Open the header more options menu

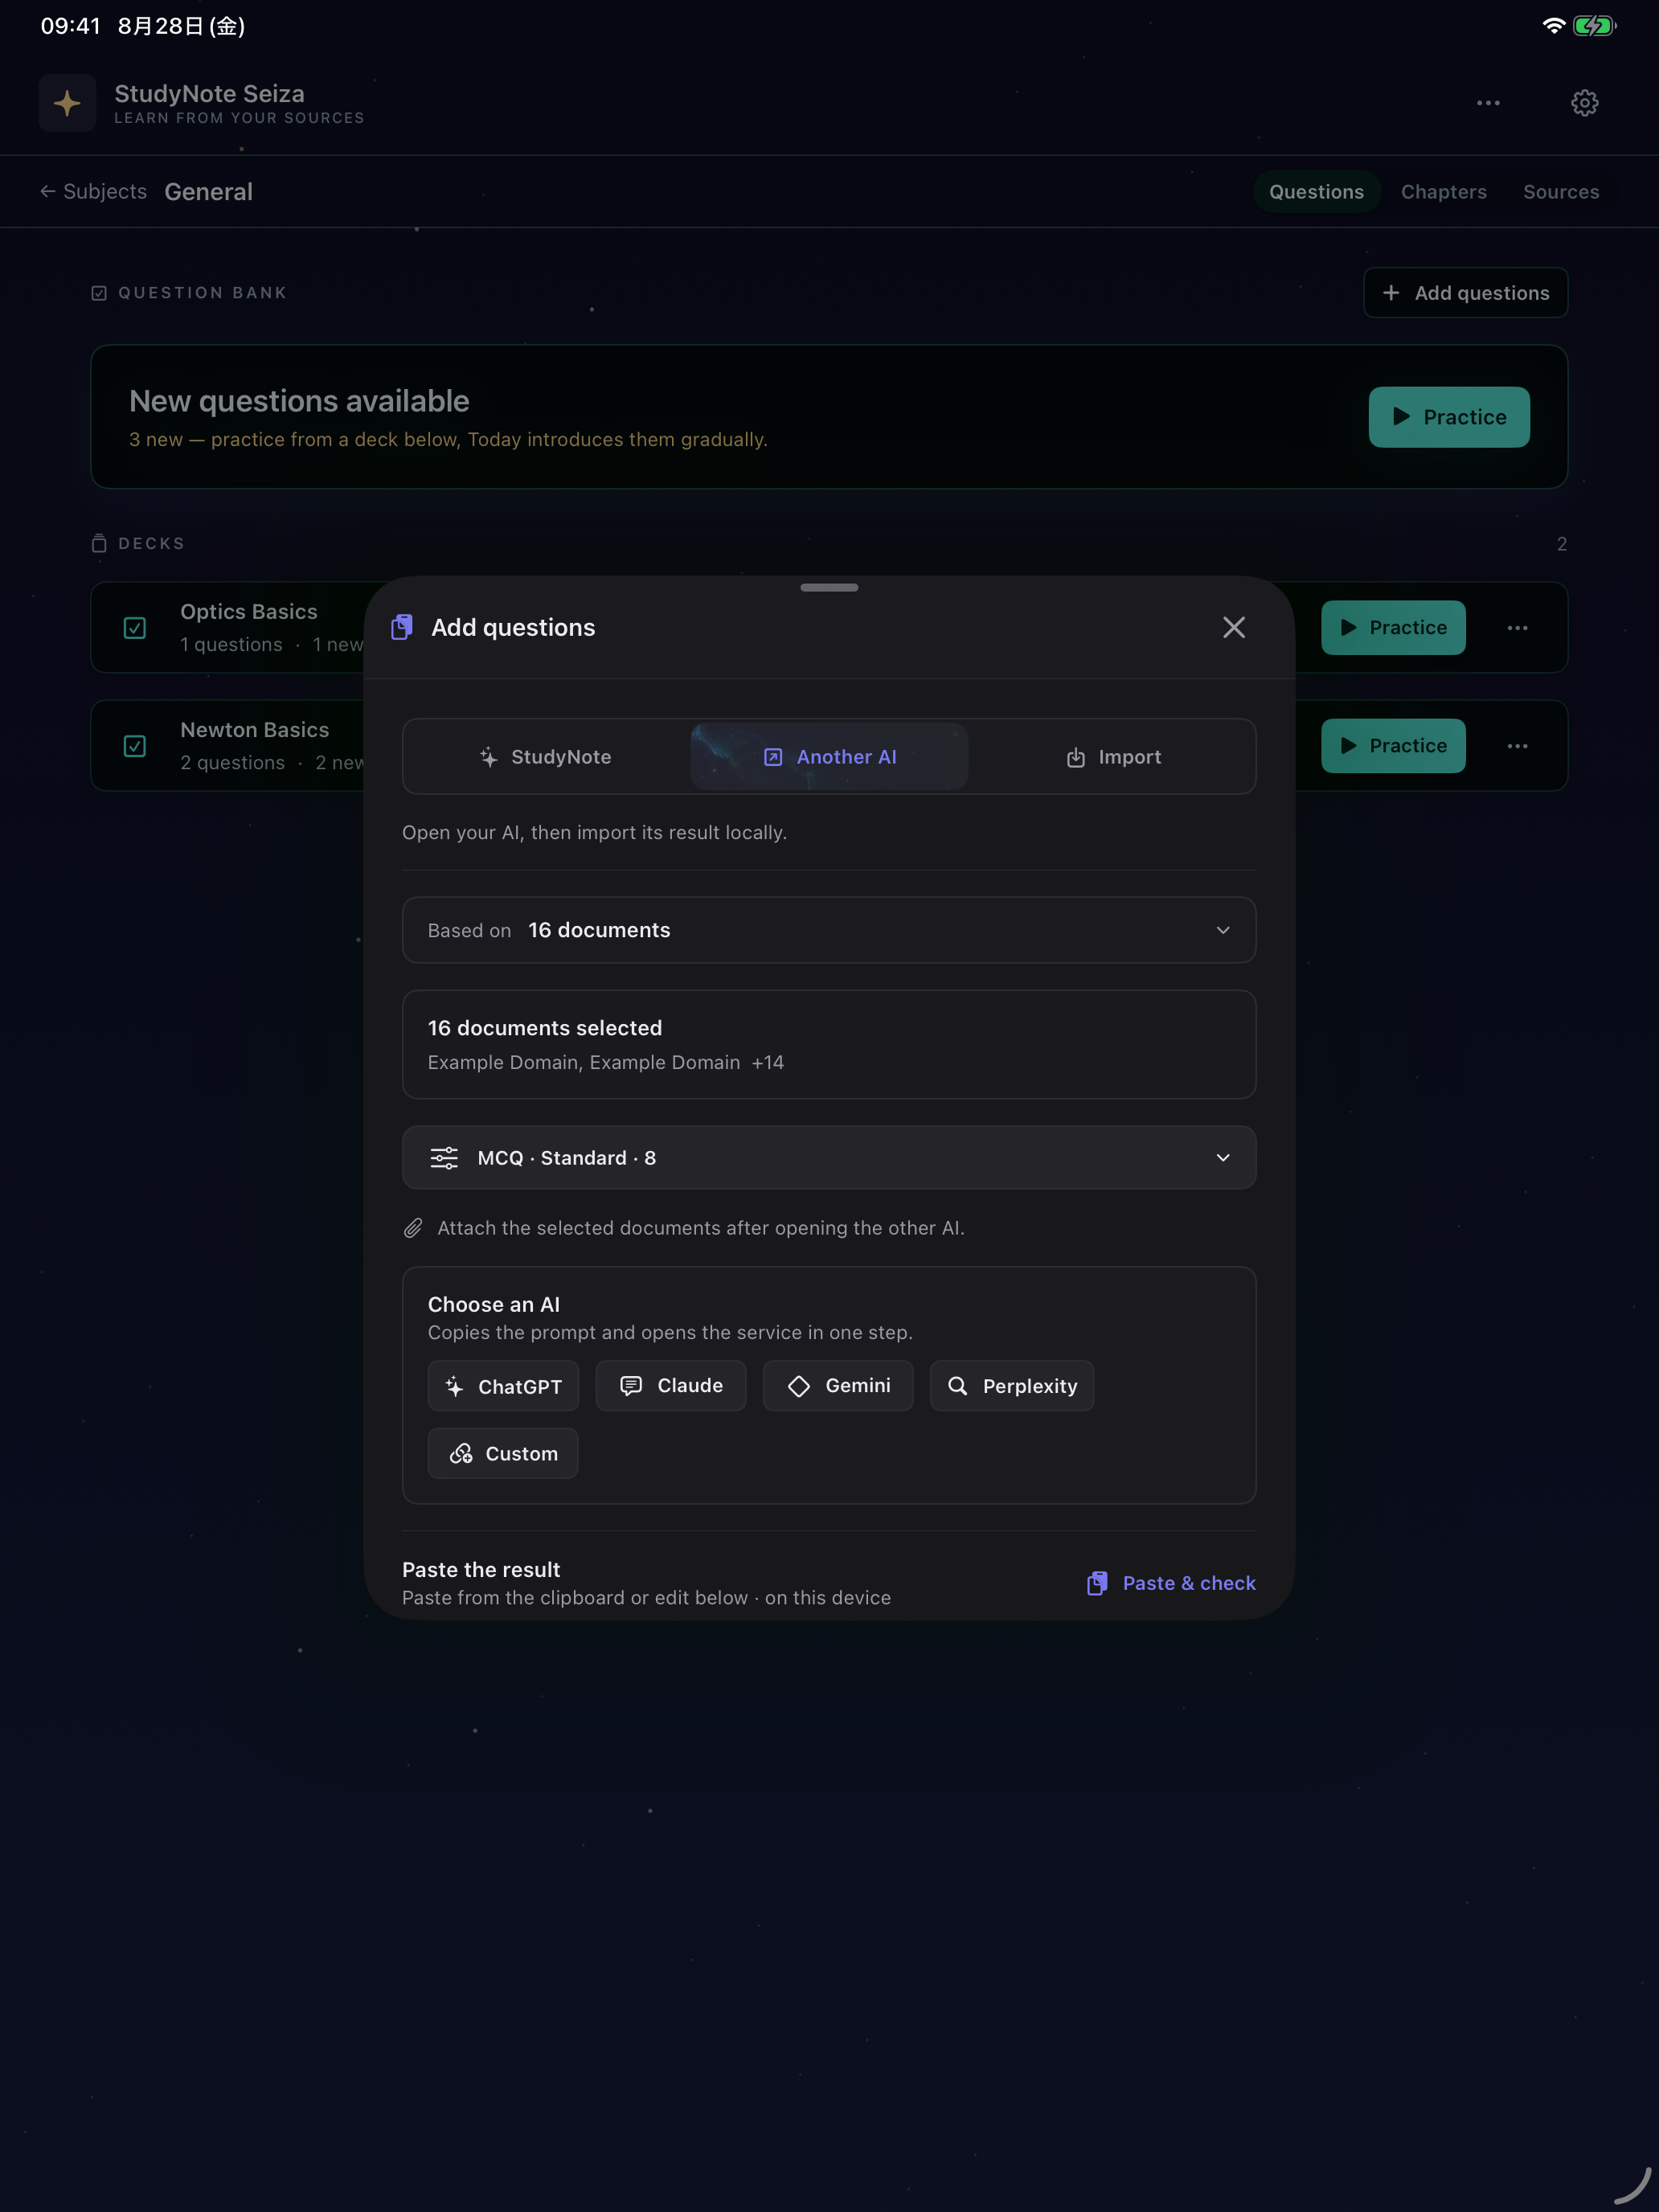[1488, 103]
